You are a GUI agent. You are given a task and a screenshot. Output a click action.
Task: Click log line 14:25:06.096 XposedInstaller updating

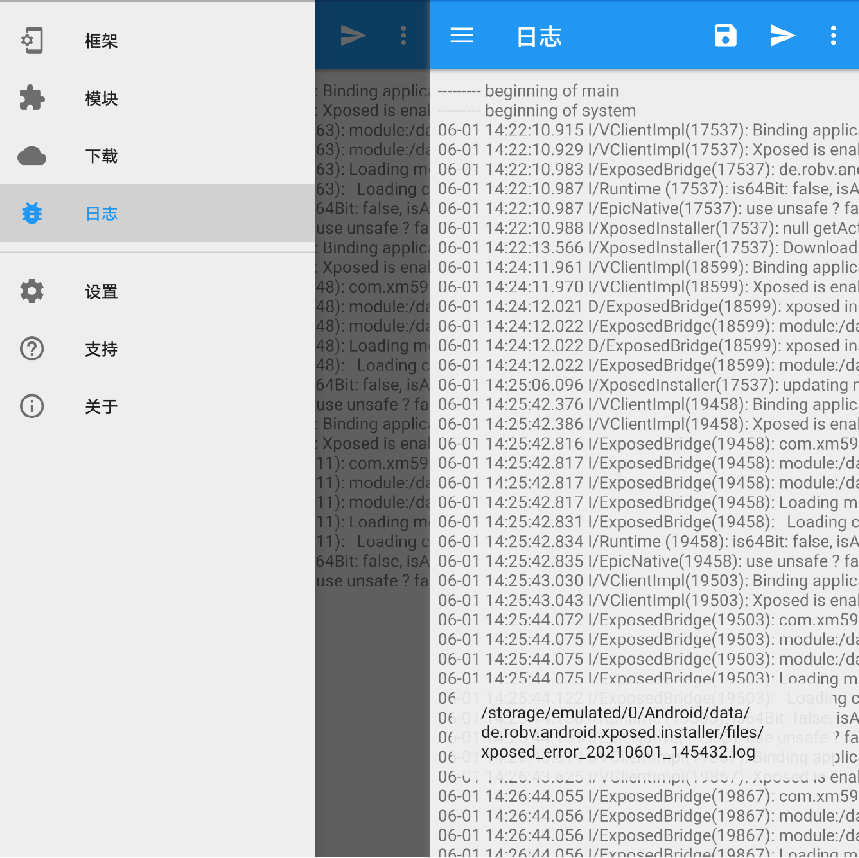click(x=648, y=385)
